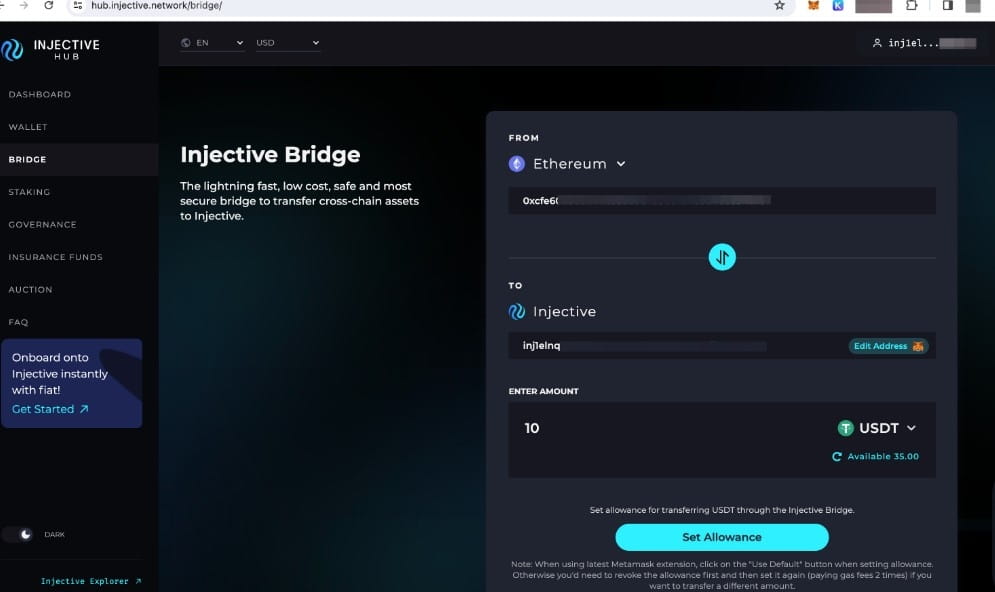Toggle the DARK mode switch
The image size is (995, 592).
(x=18, y=534)
